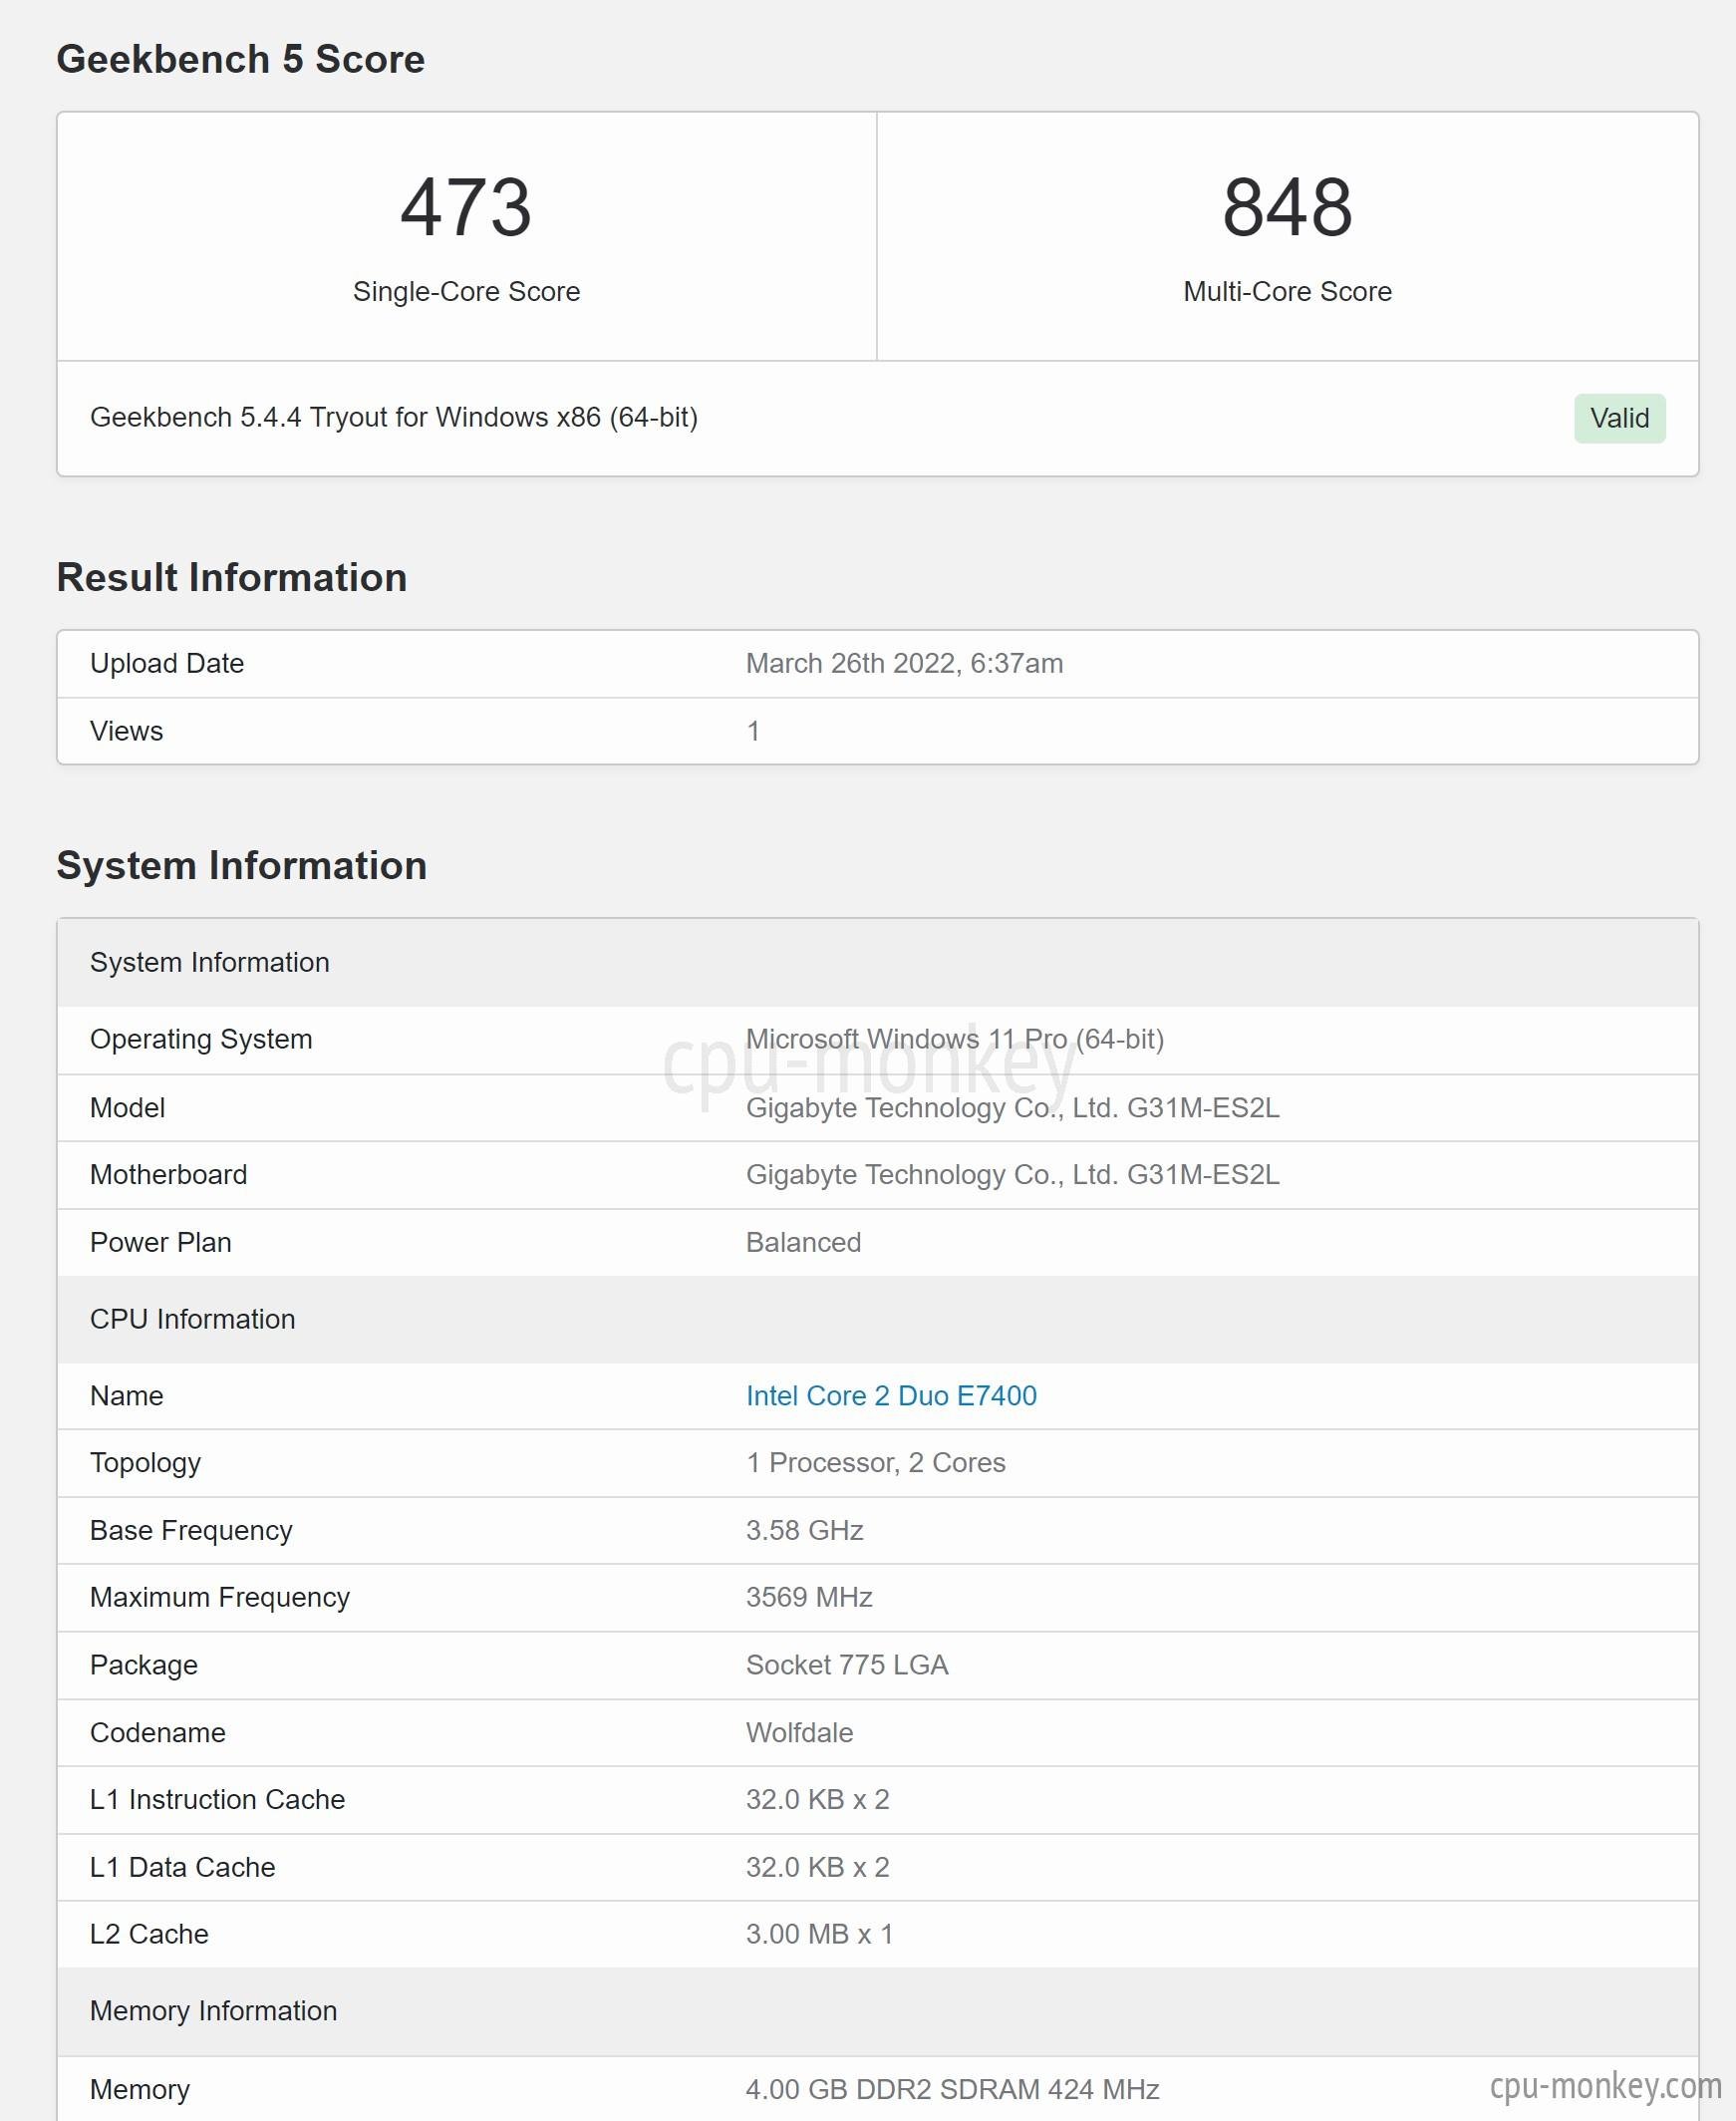
Task: Click the CPU Information section header
Action: (x=877, y=1319)
